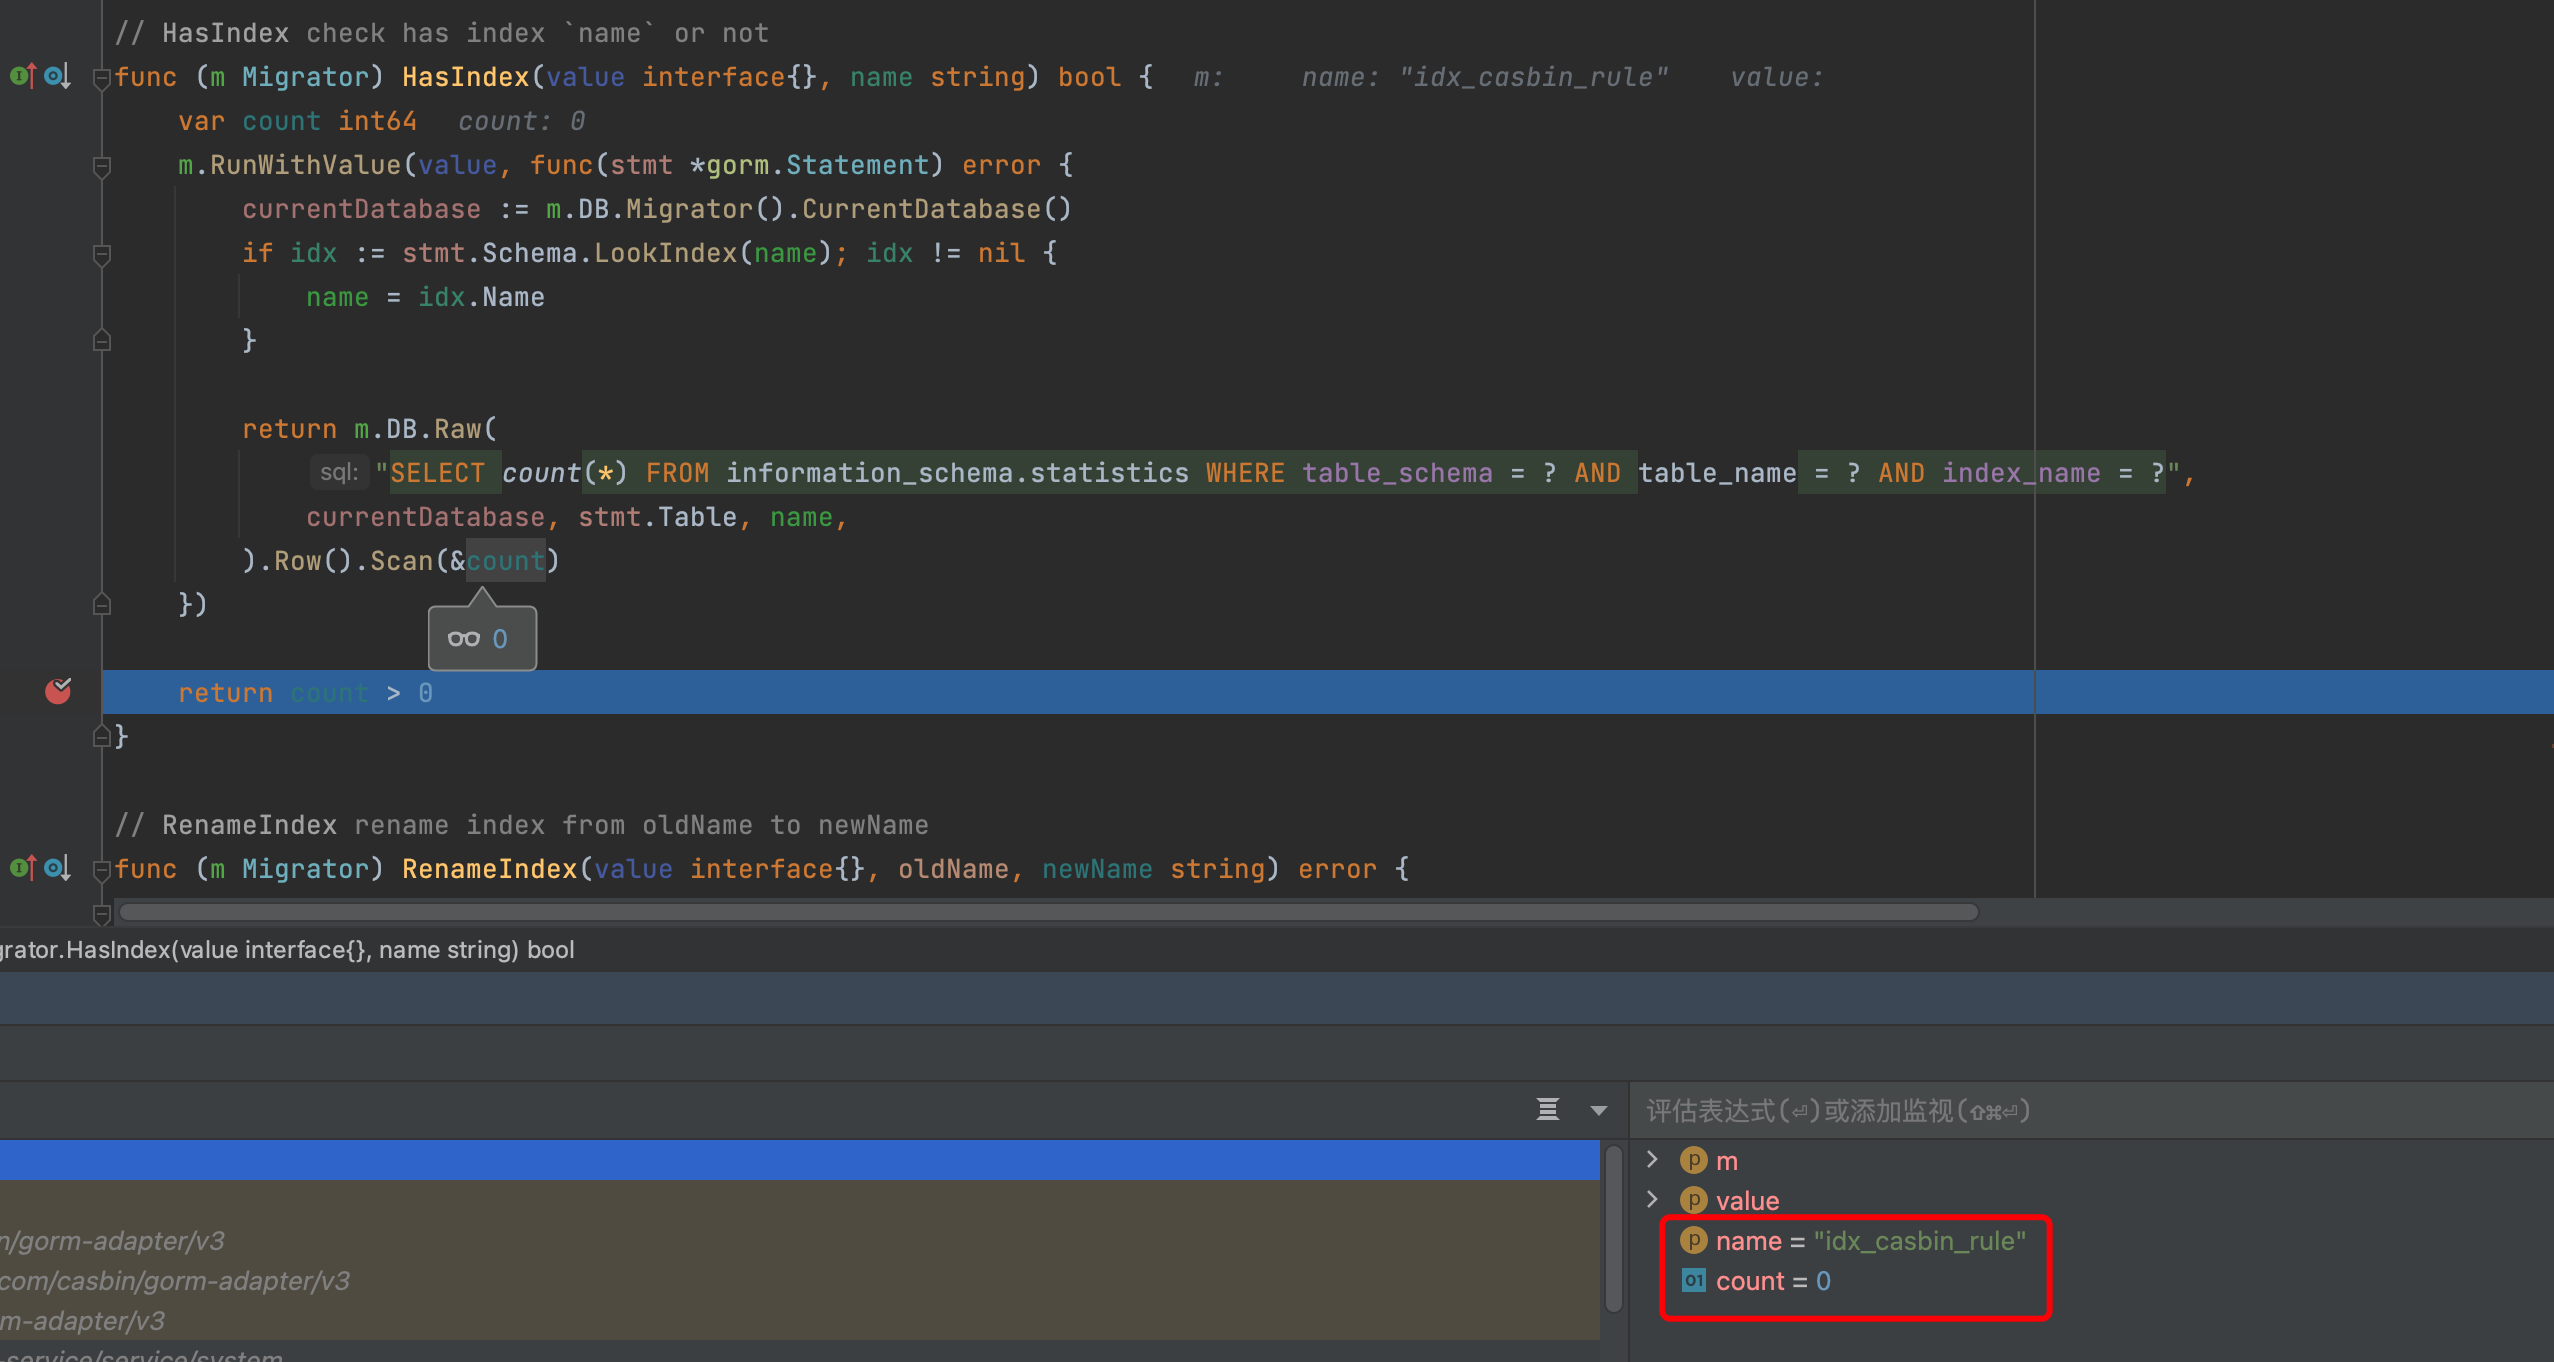The image size is (2554, 1362).
Task: Toggle the breakpoint on the return count line
Action: (58, 691)
